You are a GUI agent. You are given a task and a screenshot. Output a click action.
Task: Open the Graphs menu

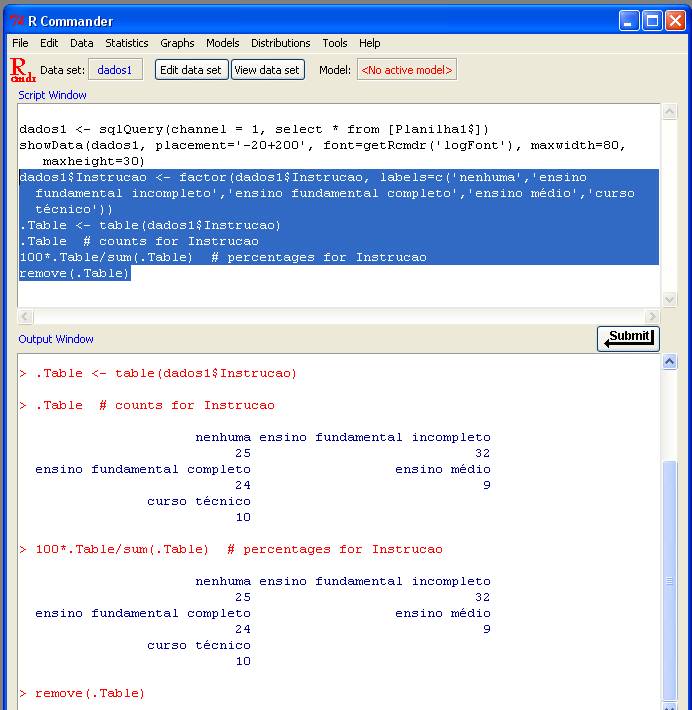click(177, 43)
